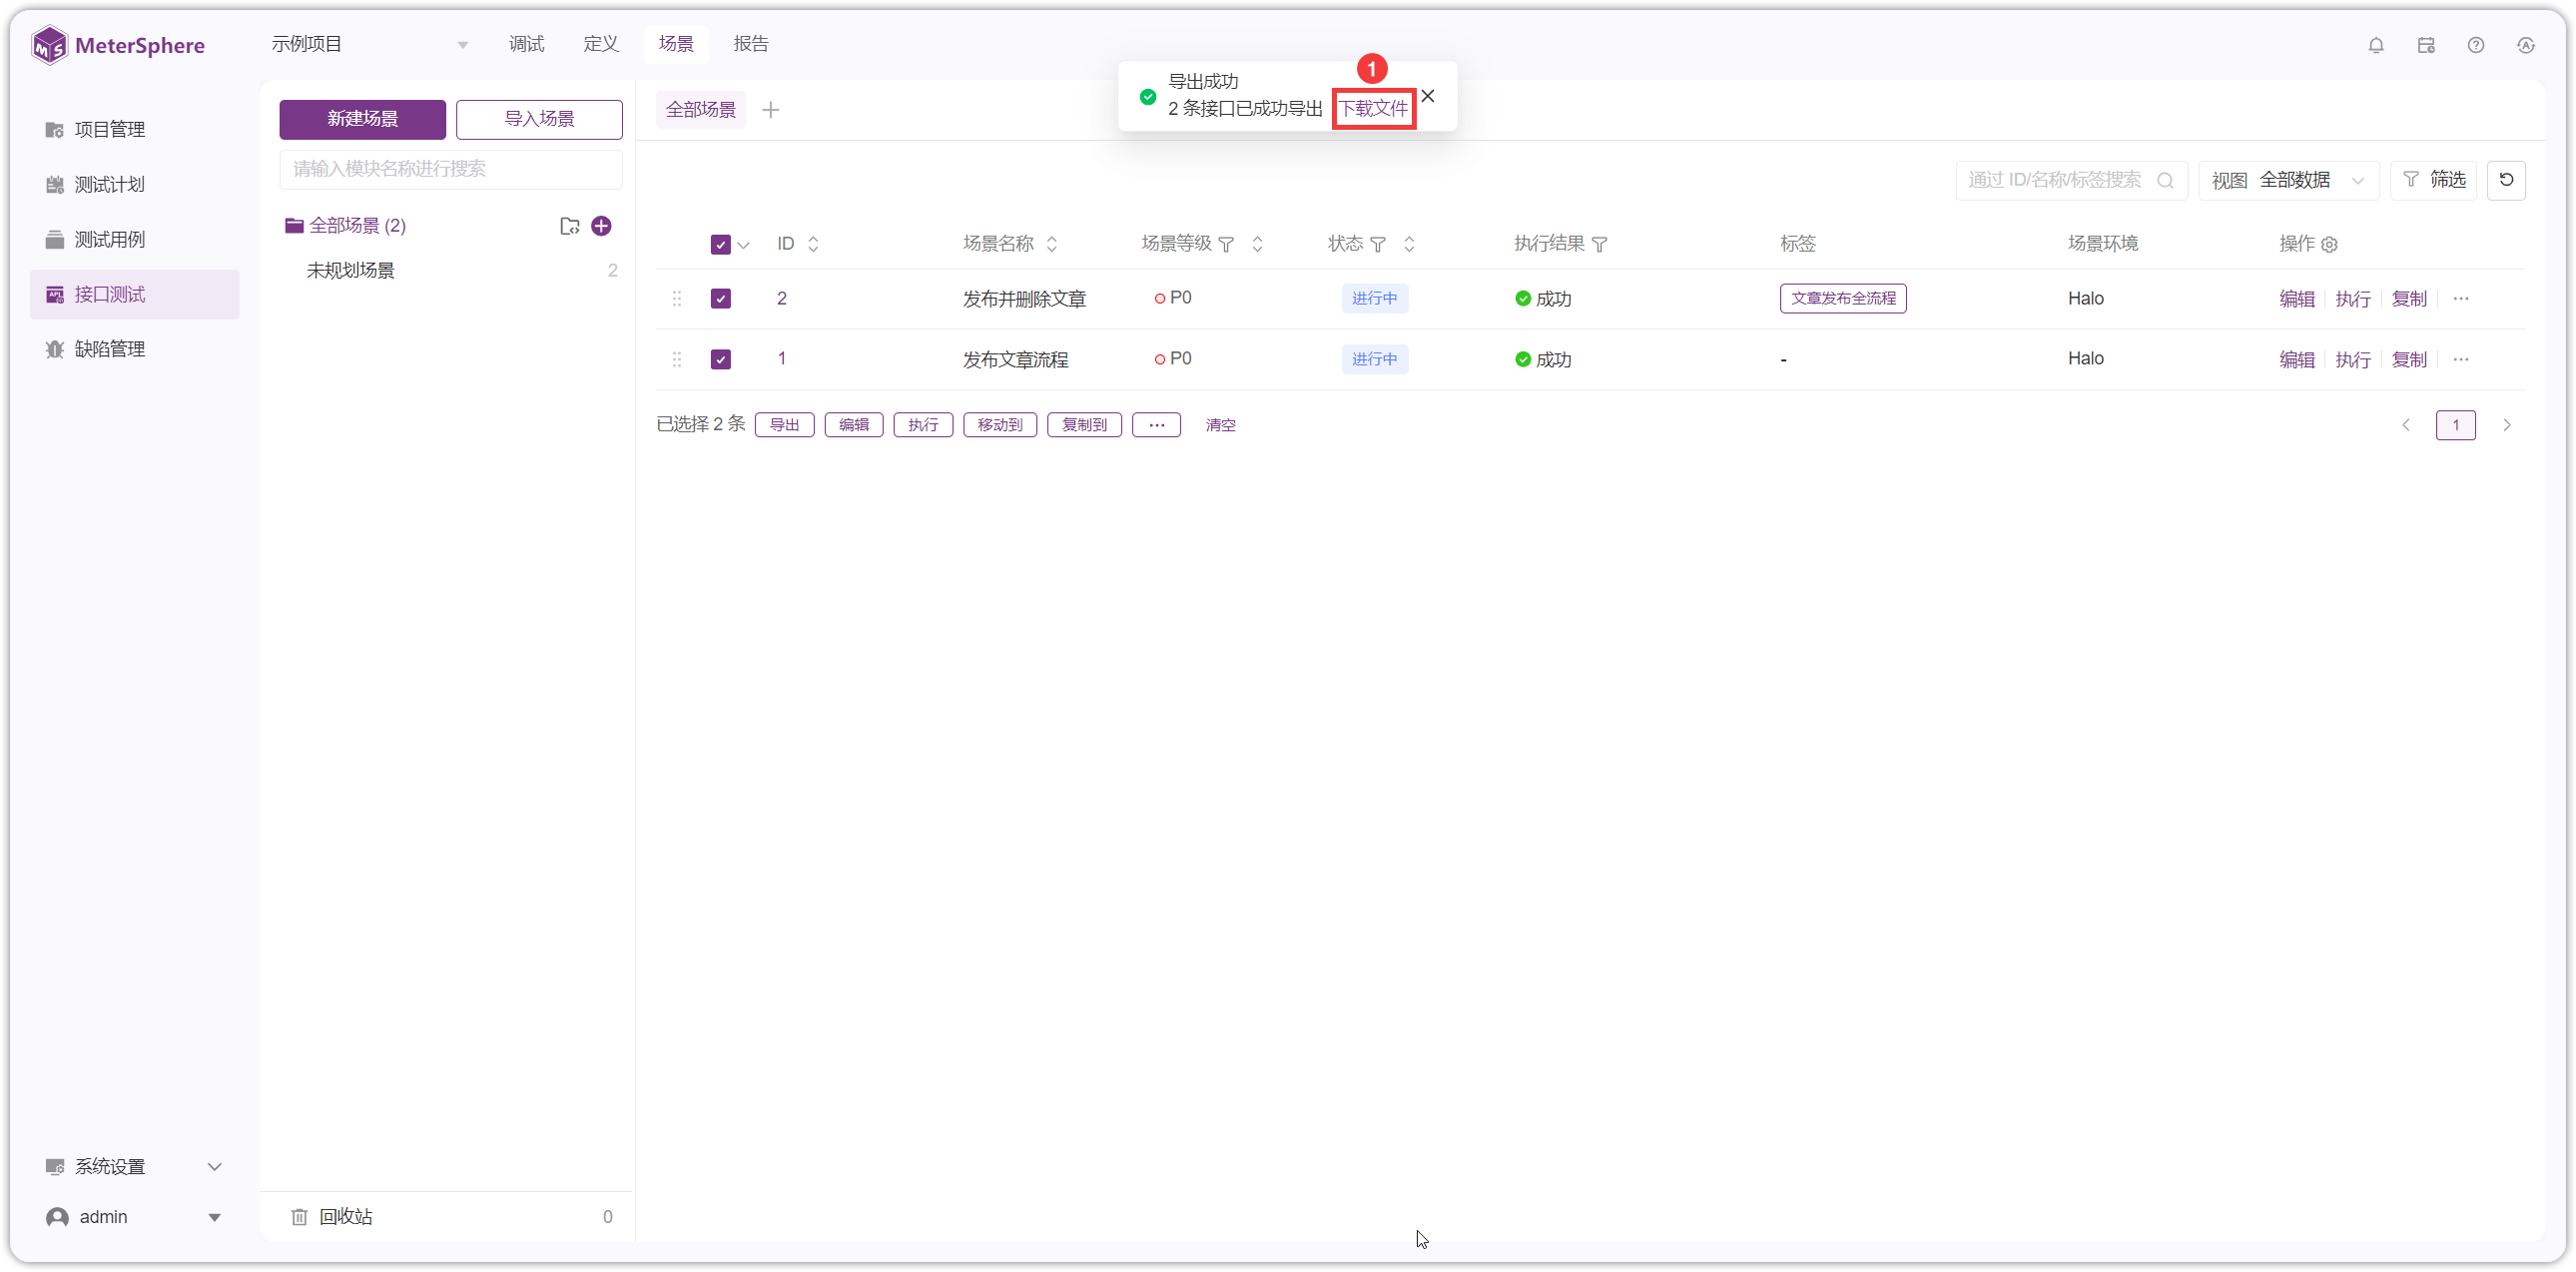Click the 新建场景 button
Image resolution: width=2576 pixels, height=1272 pixels.
pyautogui.click(x=362, y=119)
